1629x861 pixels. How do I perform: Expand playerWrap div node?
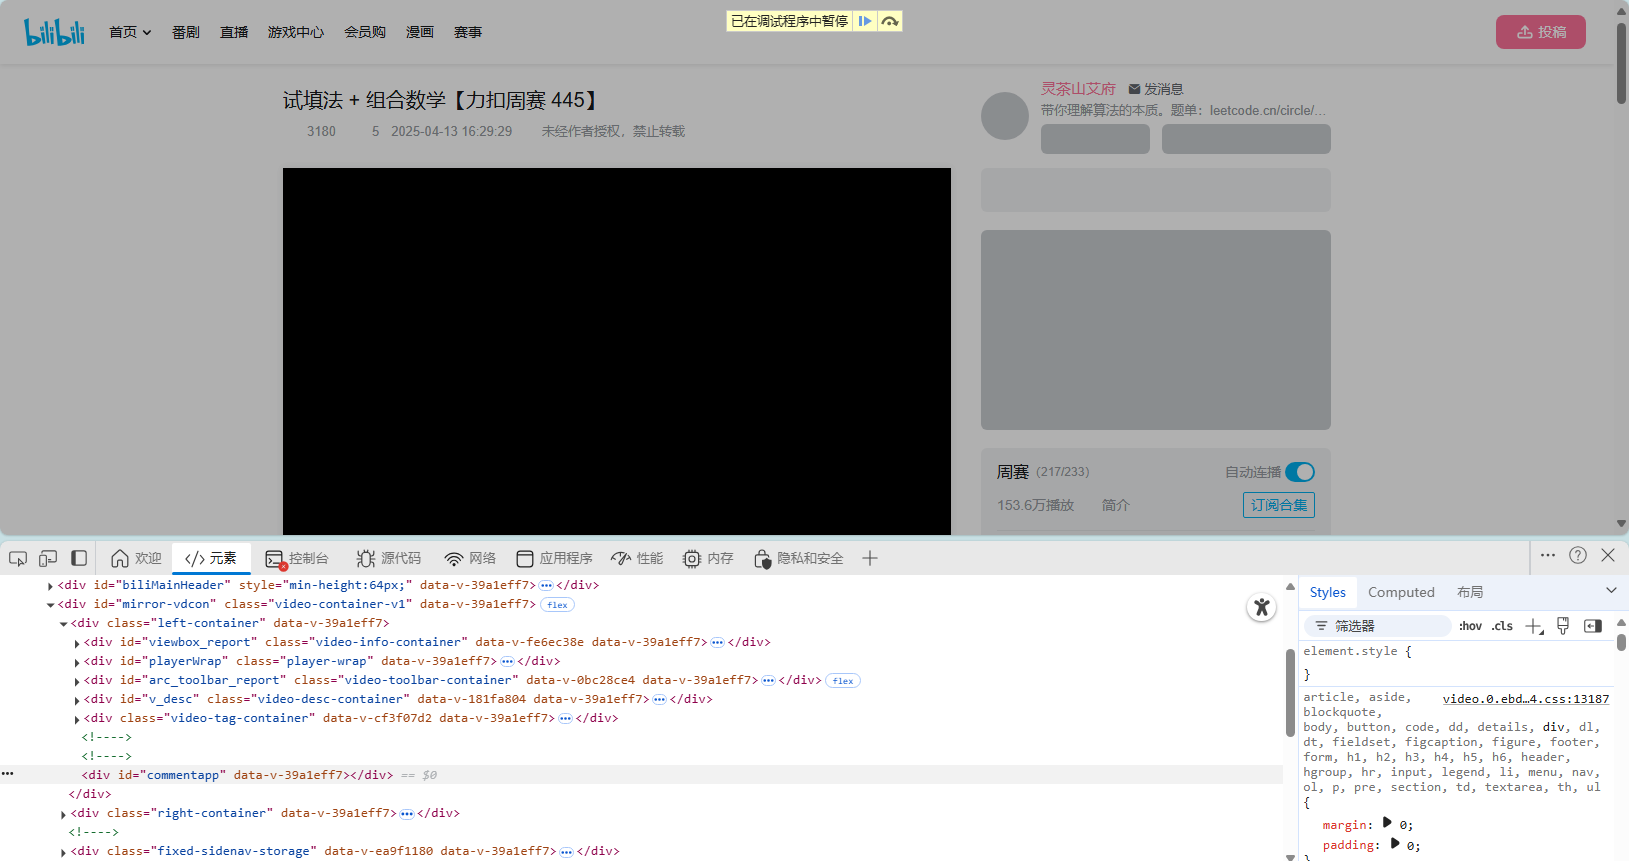click(x=76, y=662)
